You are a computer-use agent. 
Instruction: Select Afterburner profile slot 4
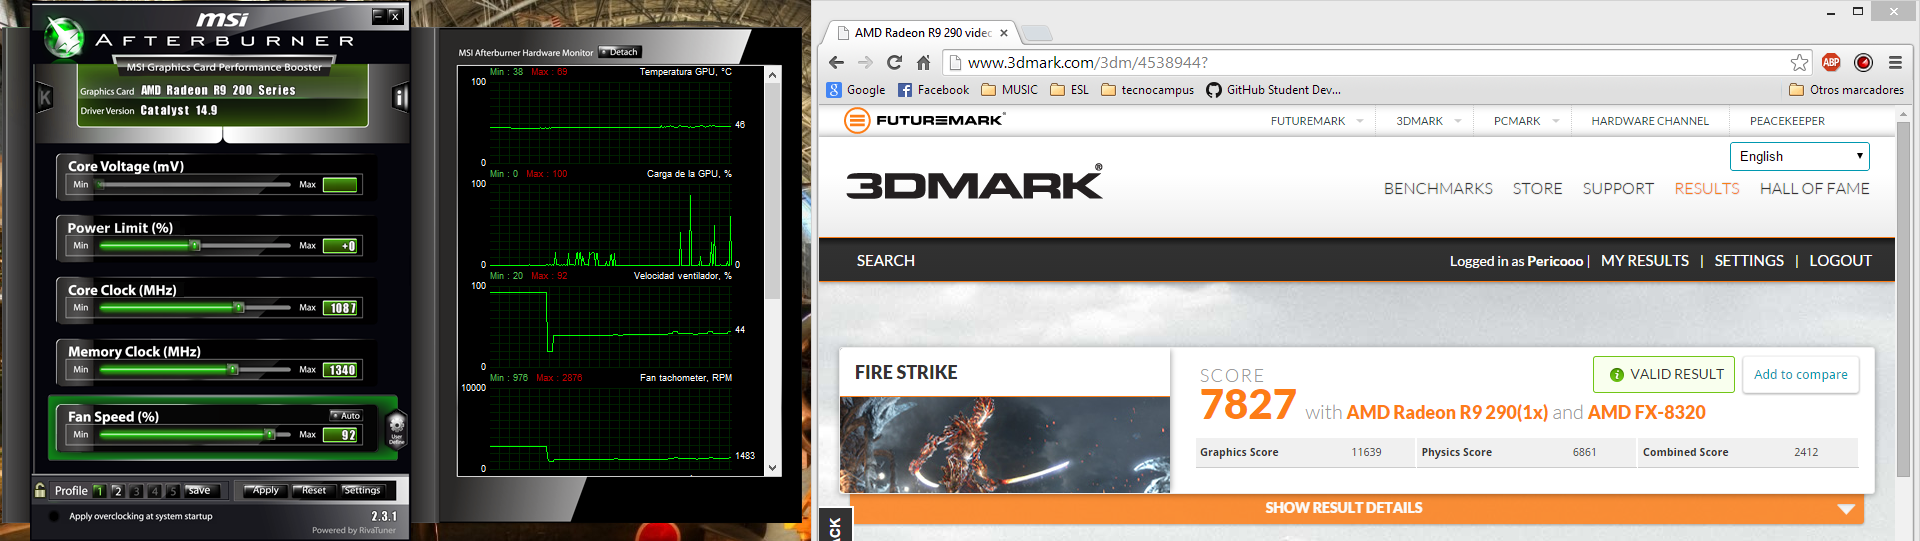coord(154,491)
